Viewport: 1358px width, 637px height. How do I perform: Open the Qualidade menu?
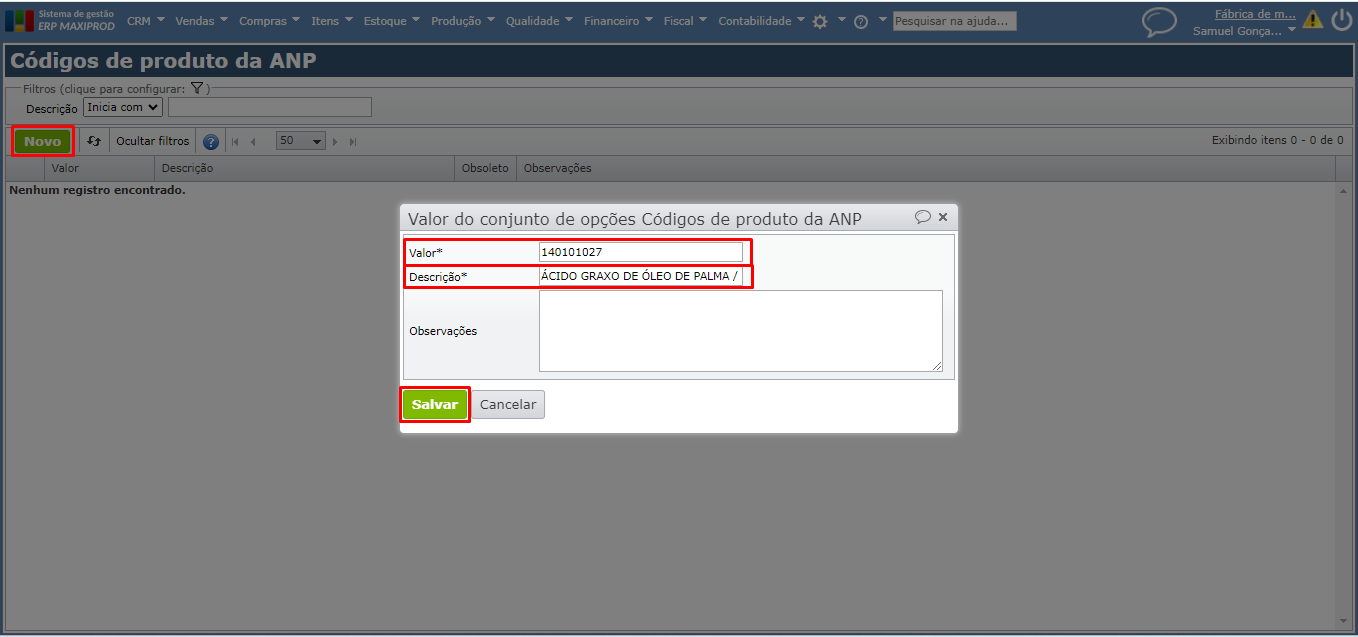[539, 21]
